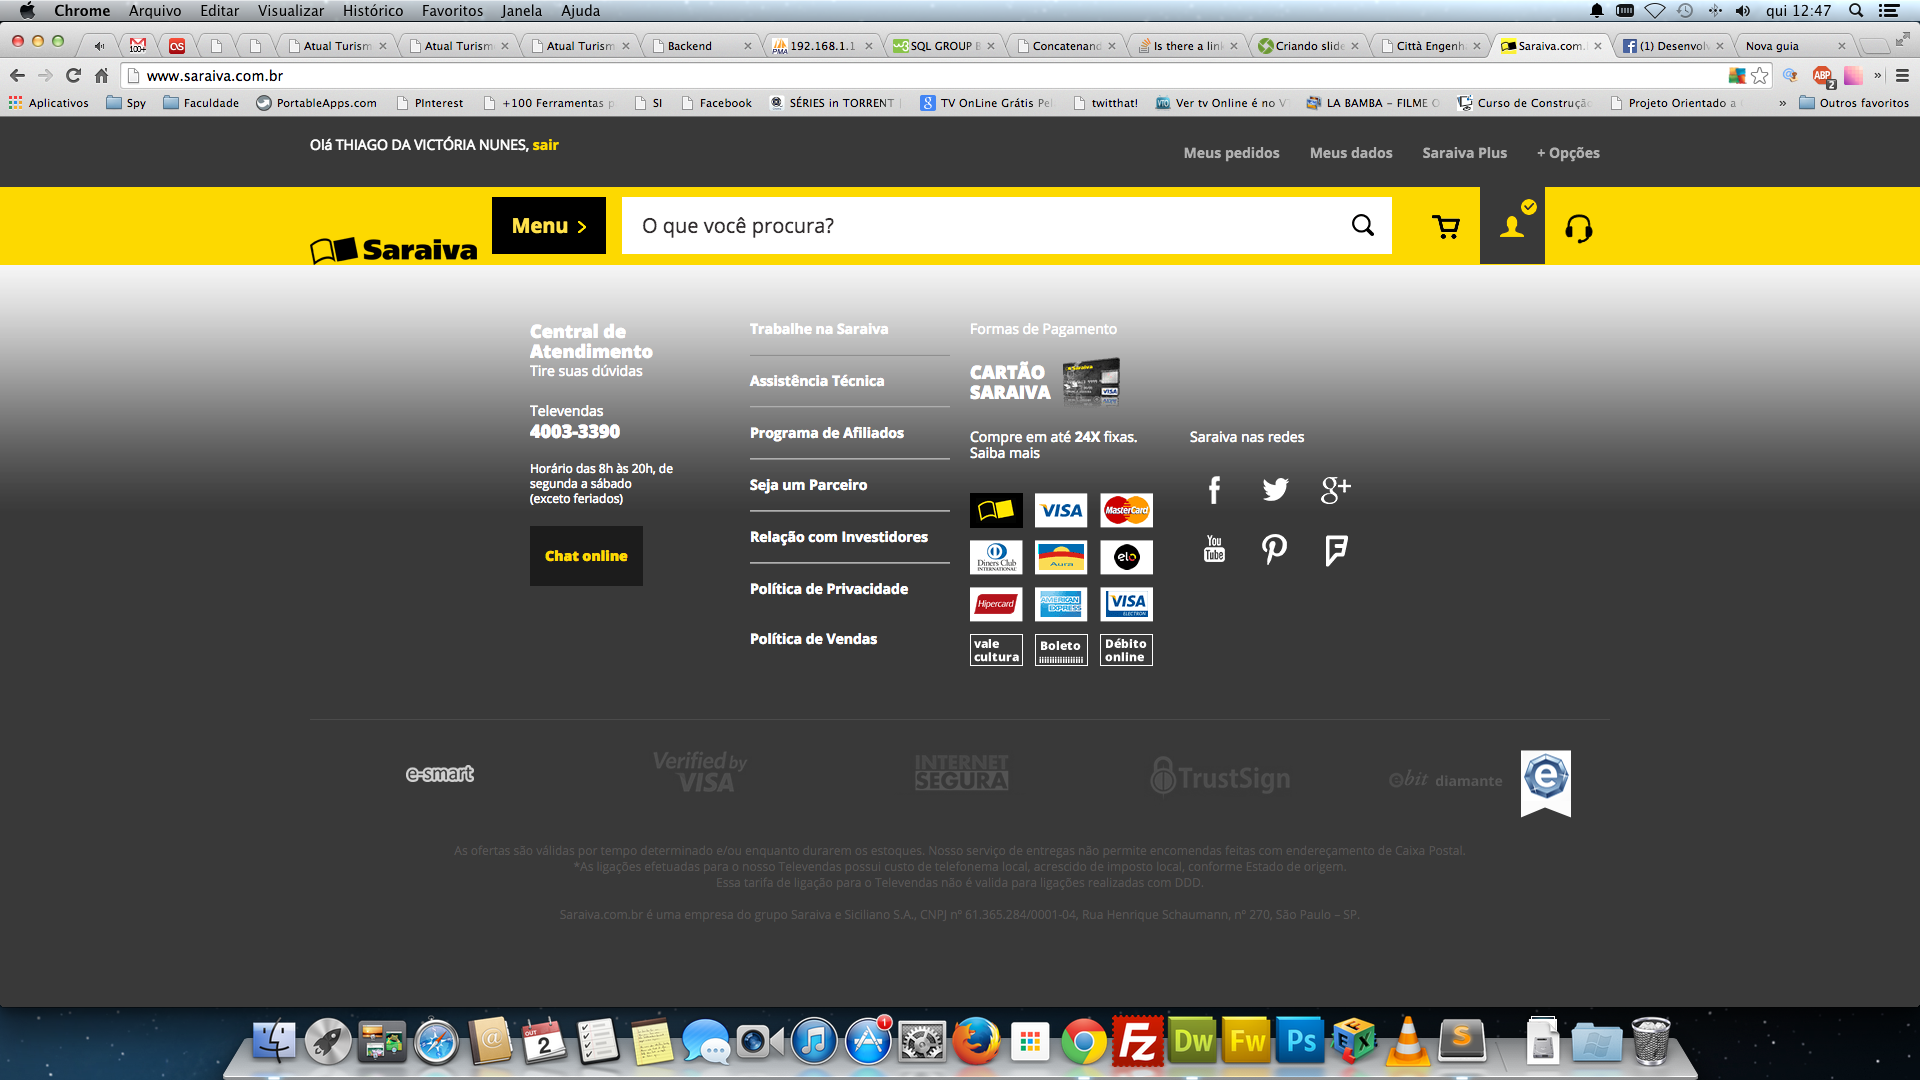Click the Elo payment icon
Viewport: 1920px width, 1080px height.
click(1127, 557)
